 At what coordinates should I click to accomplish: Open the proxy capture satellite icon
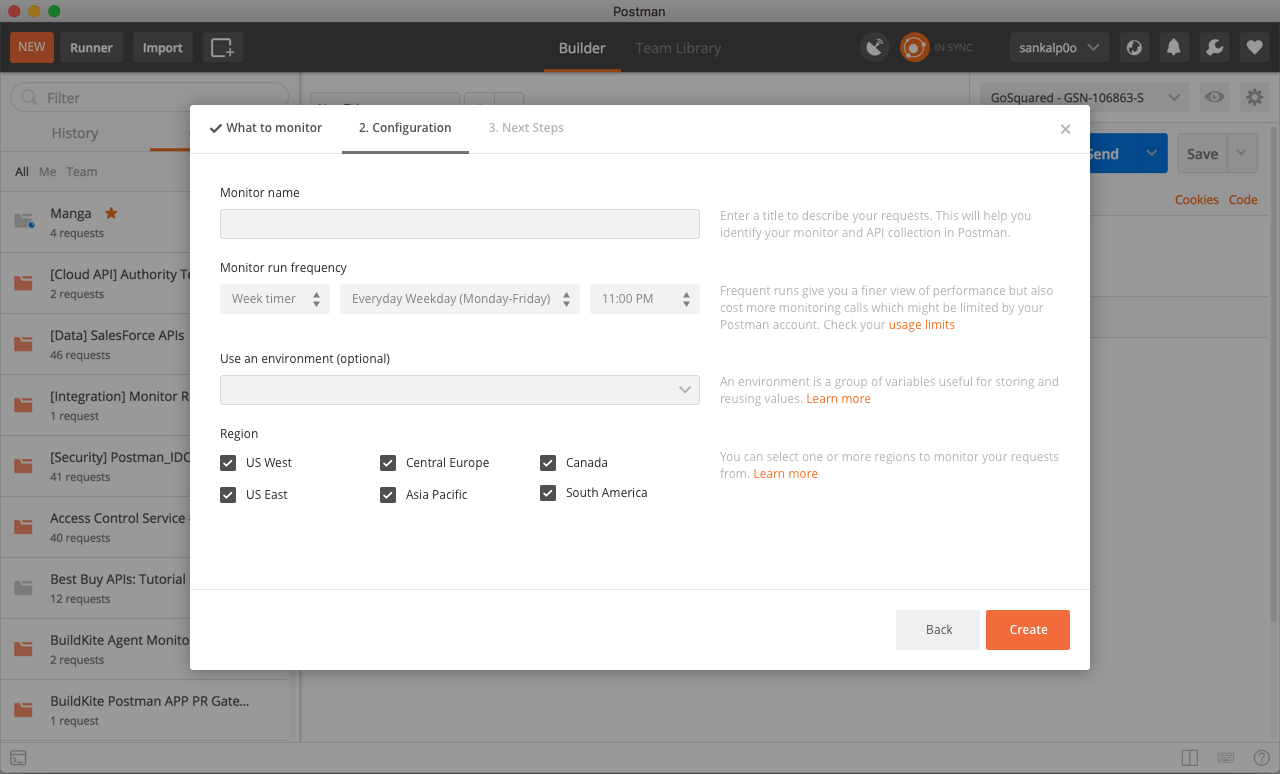(875, 47)
